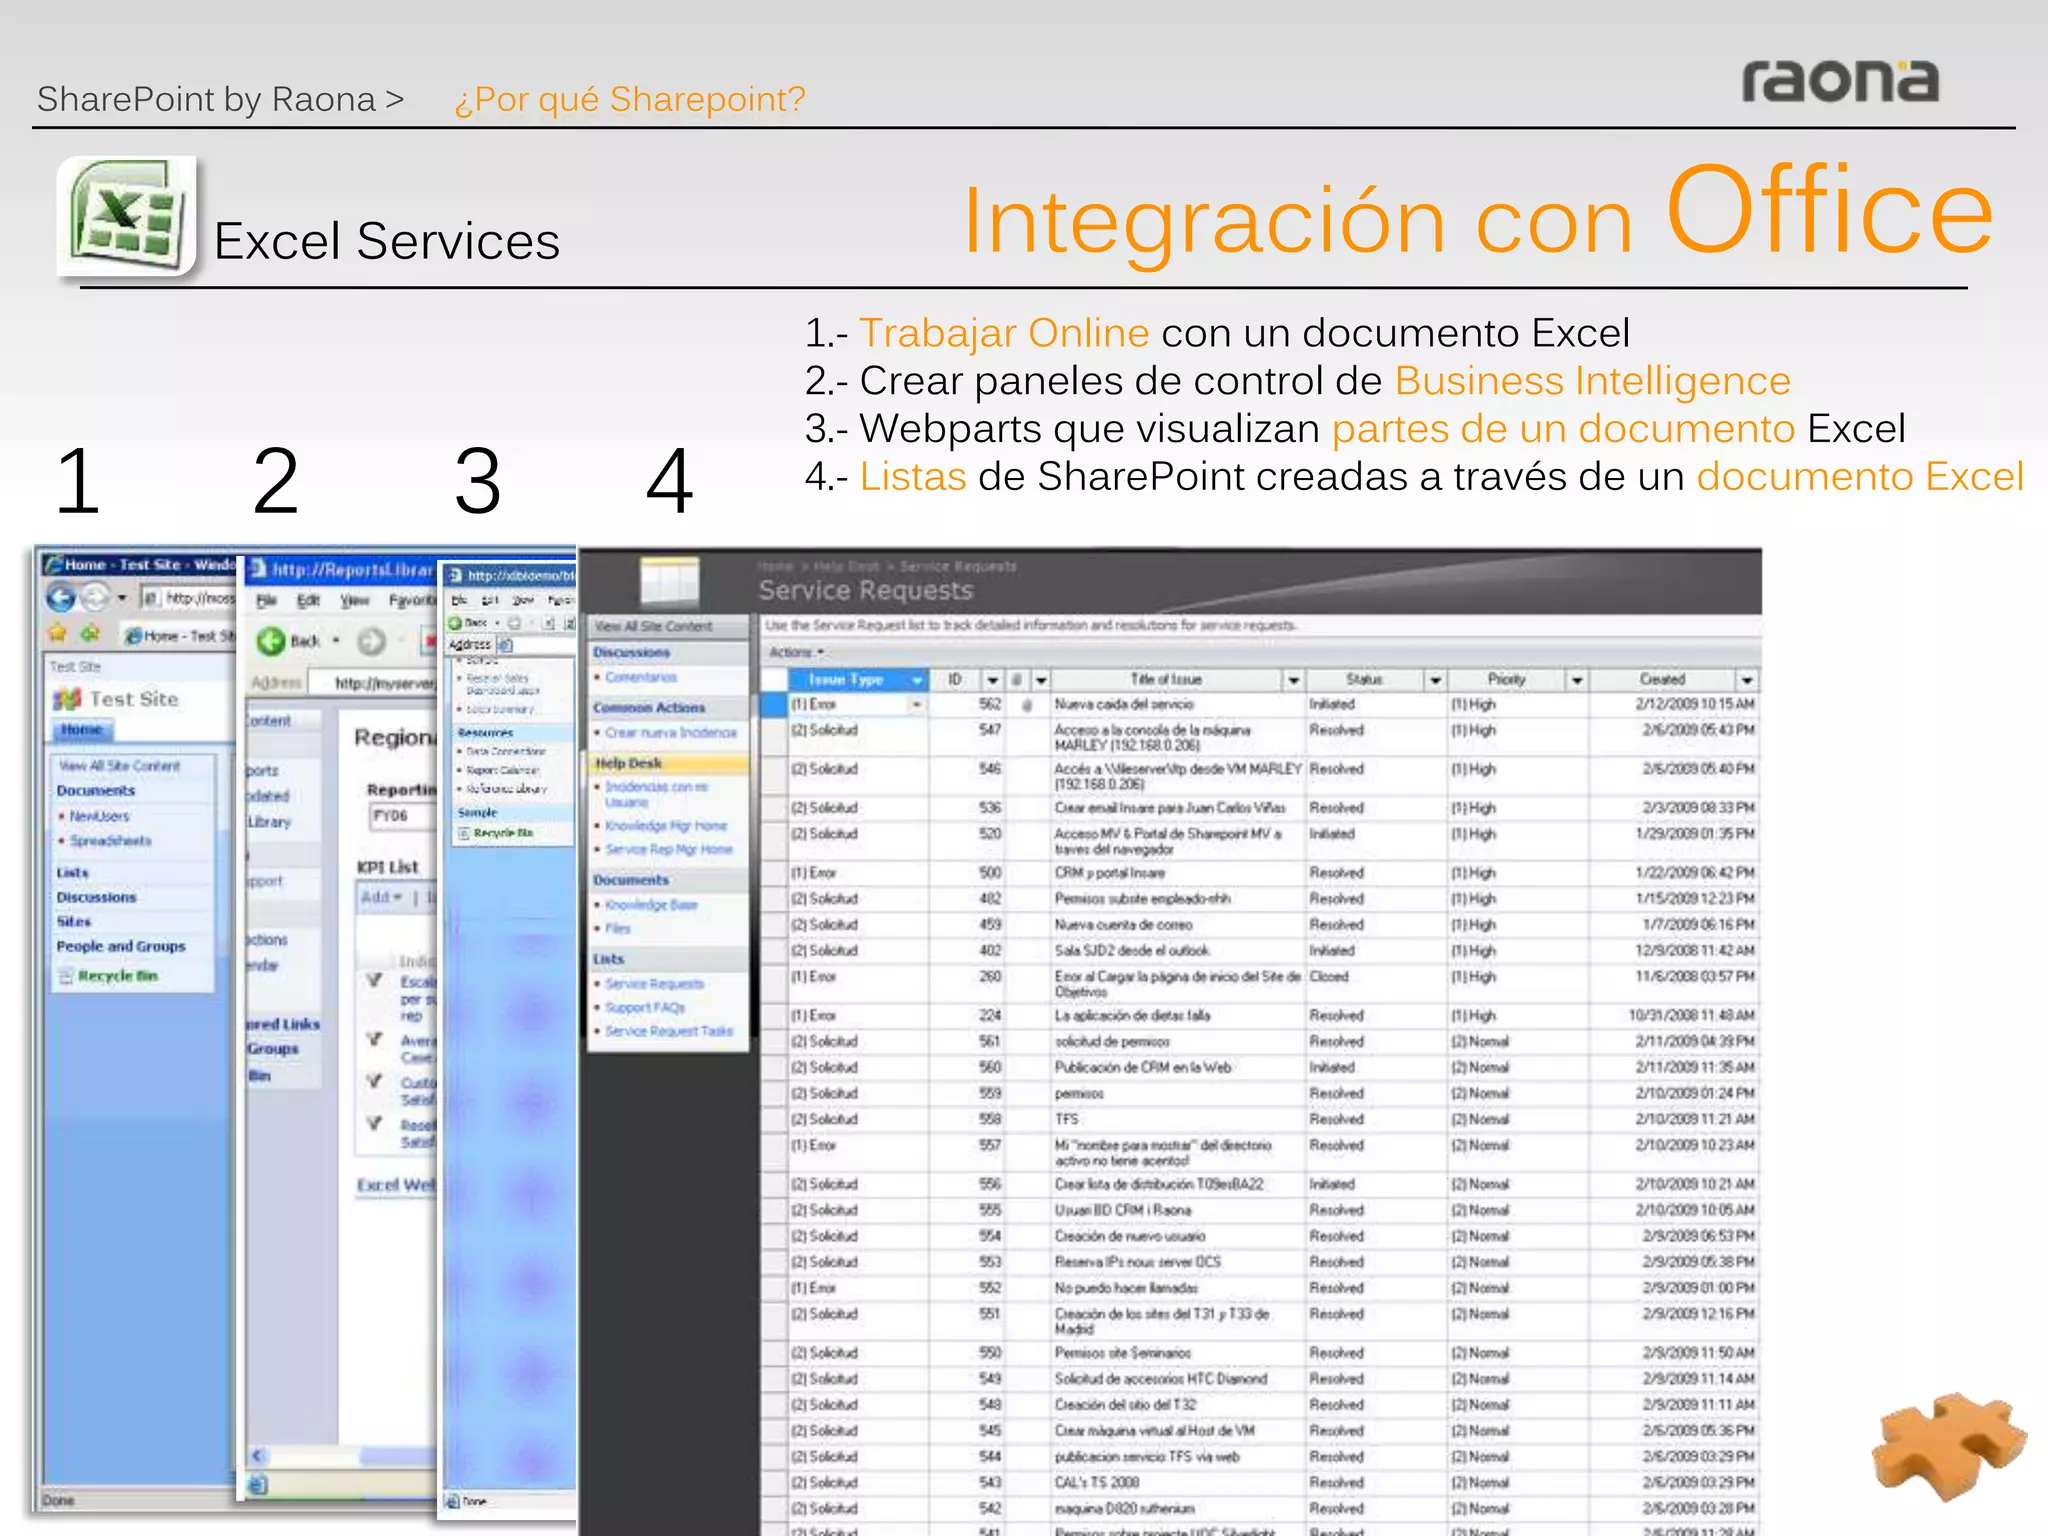Open the Reporting FY06 combo box
This screenshot has width=2048, height=1536.
(403, 816)
